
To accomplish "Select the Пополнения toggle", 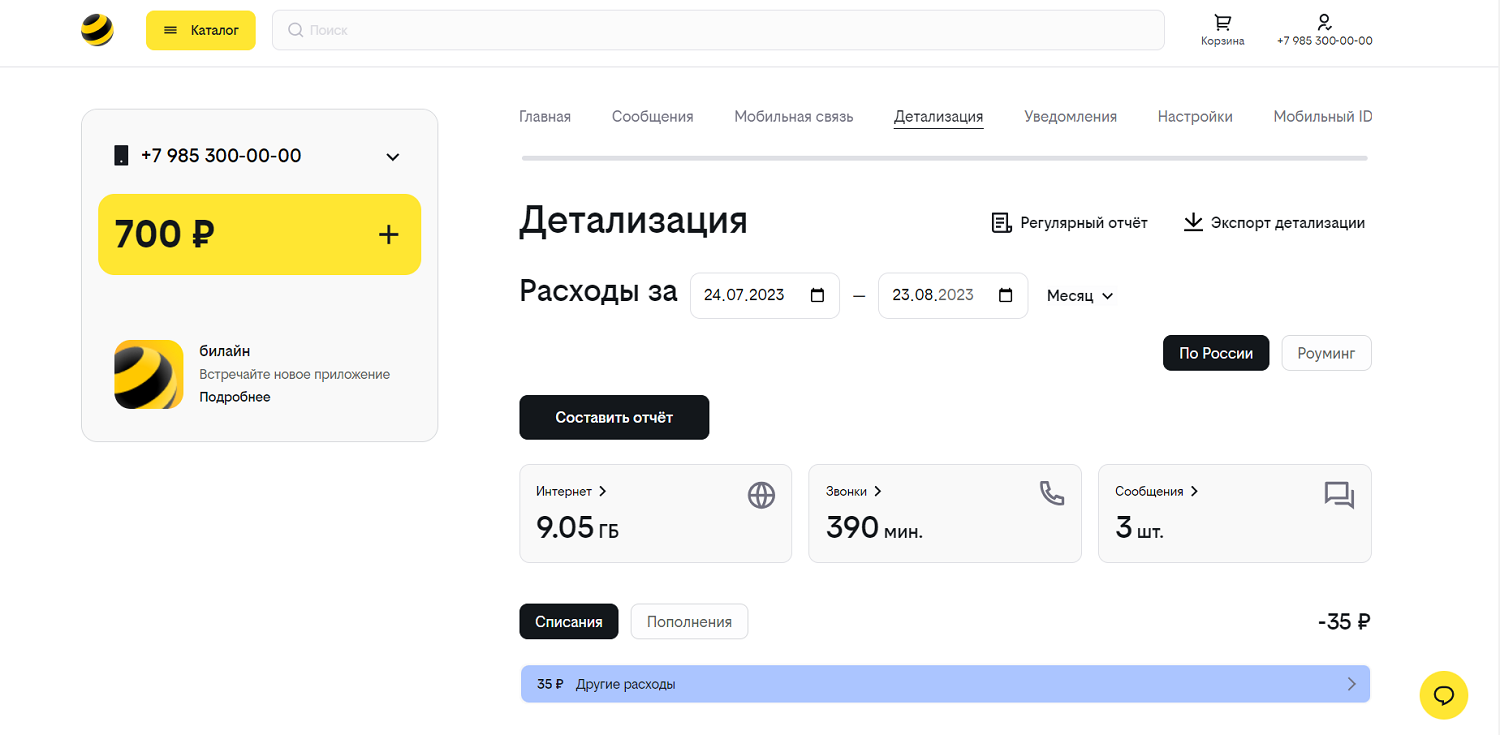I will (x=689, y=622).
